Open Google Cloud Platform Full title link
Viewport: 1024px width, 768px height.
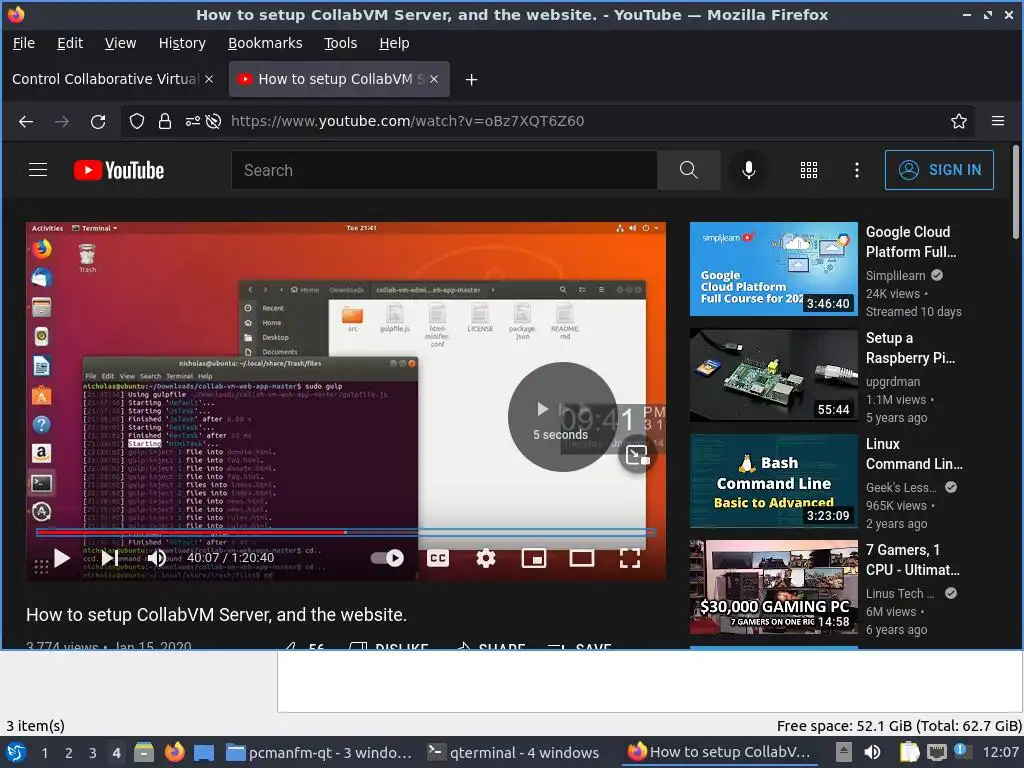tap(911, 242)
